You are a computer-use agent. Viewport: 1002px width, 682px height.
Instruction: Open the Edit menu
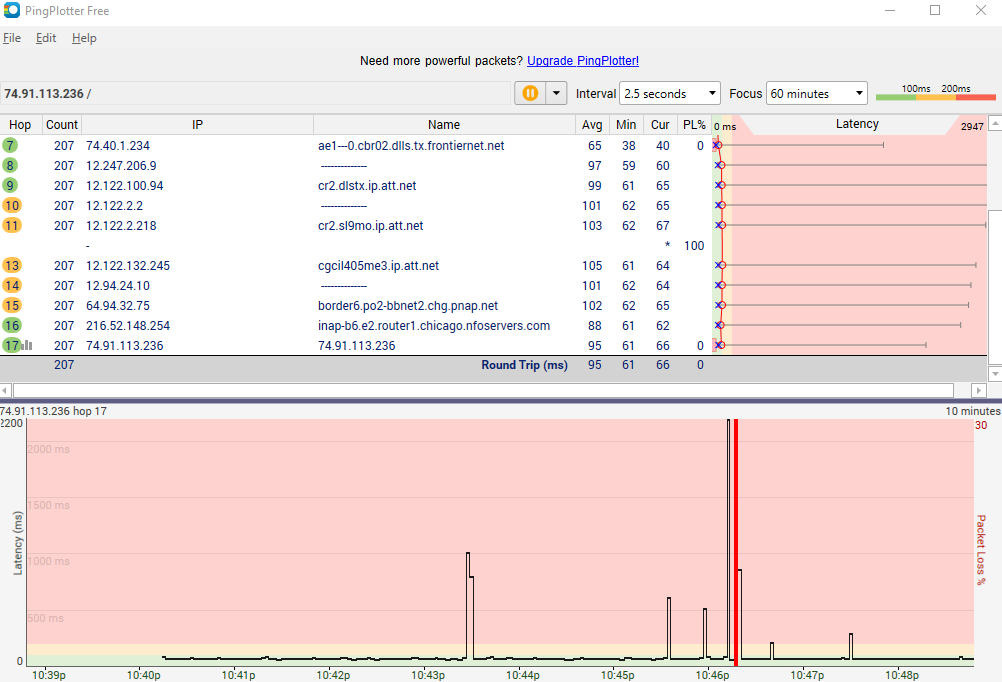tap(45, 38)
